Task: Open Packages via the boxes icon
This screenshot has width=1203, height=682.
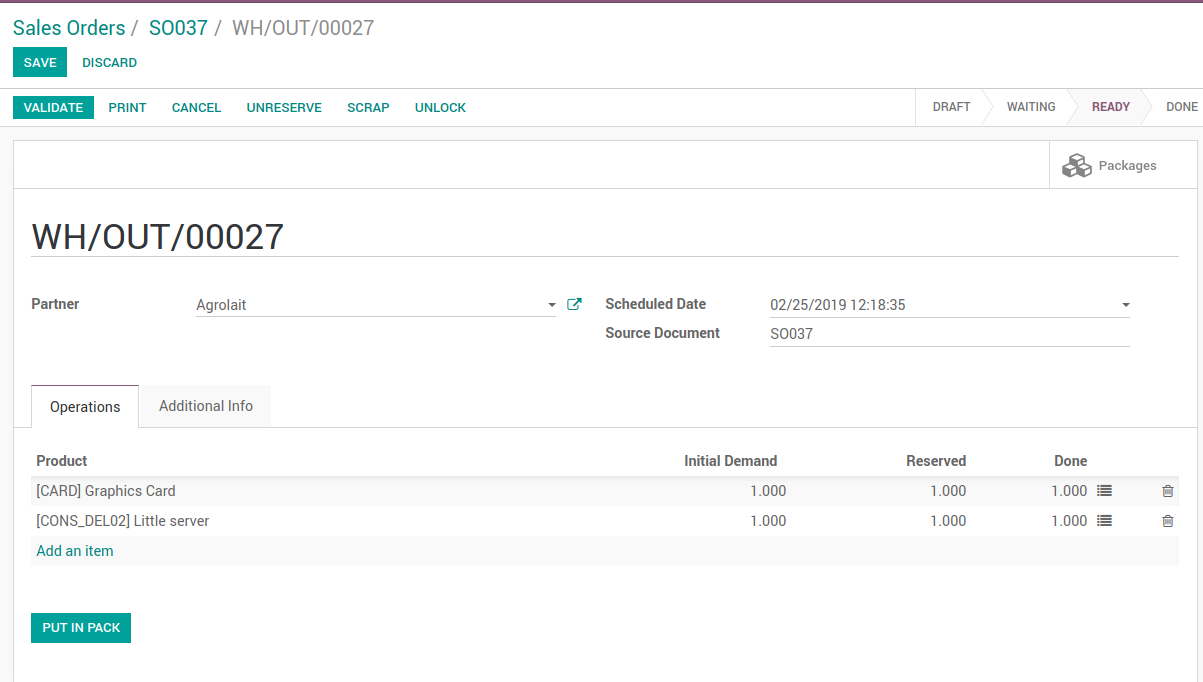Action: click(1077, 165)
